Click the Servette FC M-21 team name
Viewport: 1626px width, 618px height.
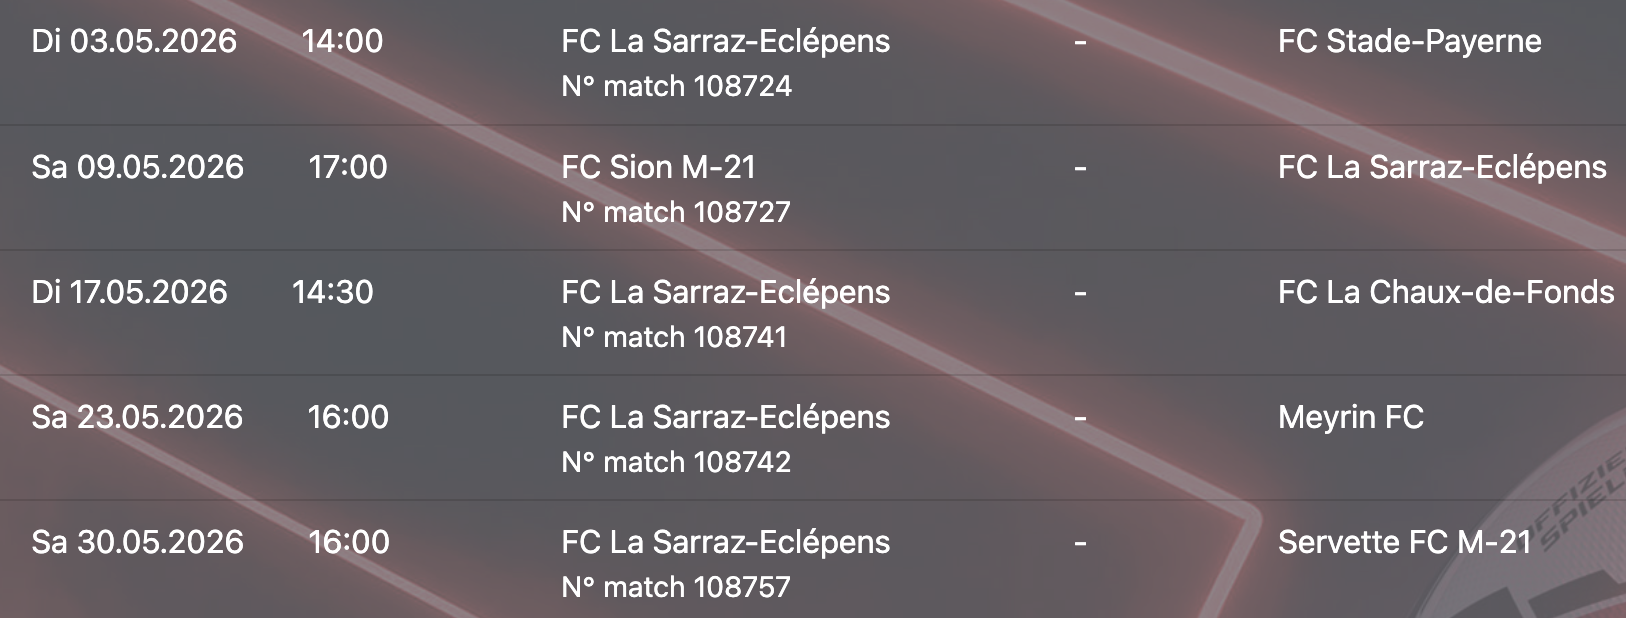click(x=1404, y=542)
